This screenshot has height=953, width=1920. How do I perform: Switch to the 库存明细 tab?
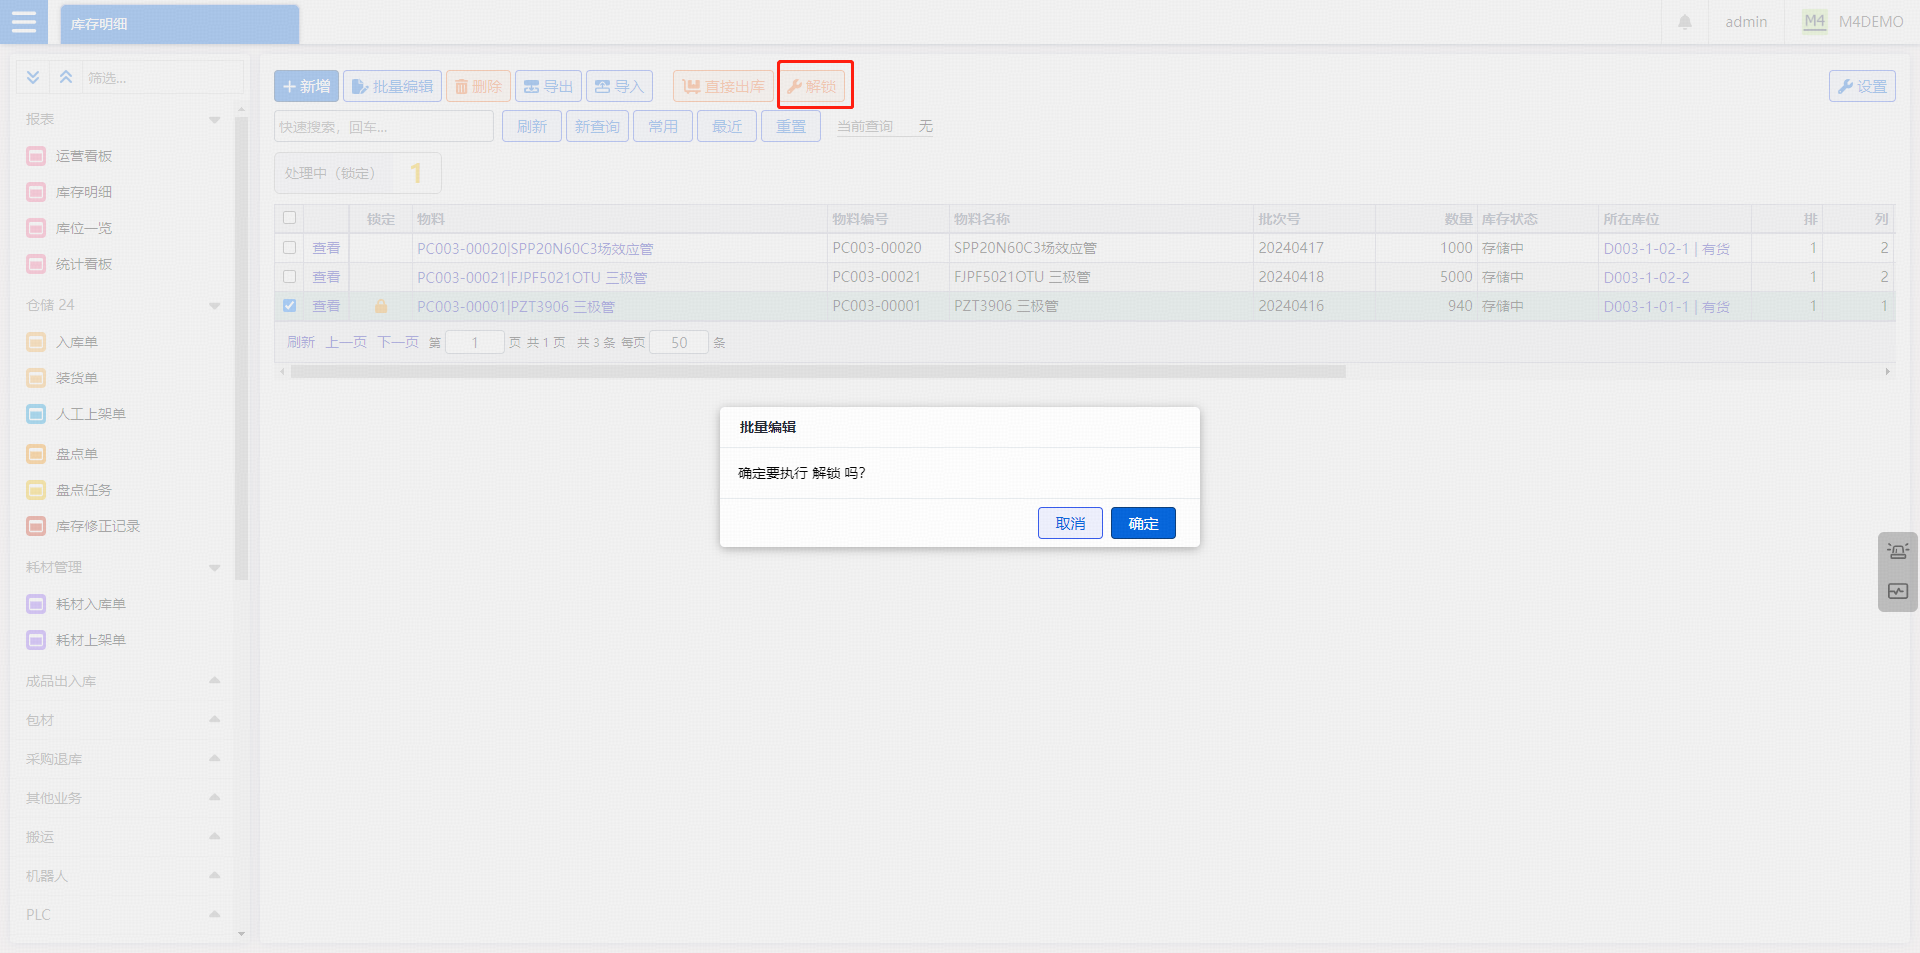180,24
